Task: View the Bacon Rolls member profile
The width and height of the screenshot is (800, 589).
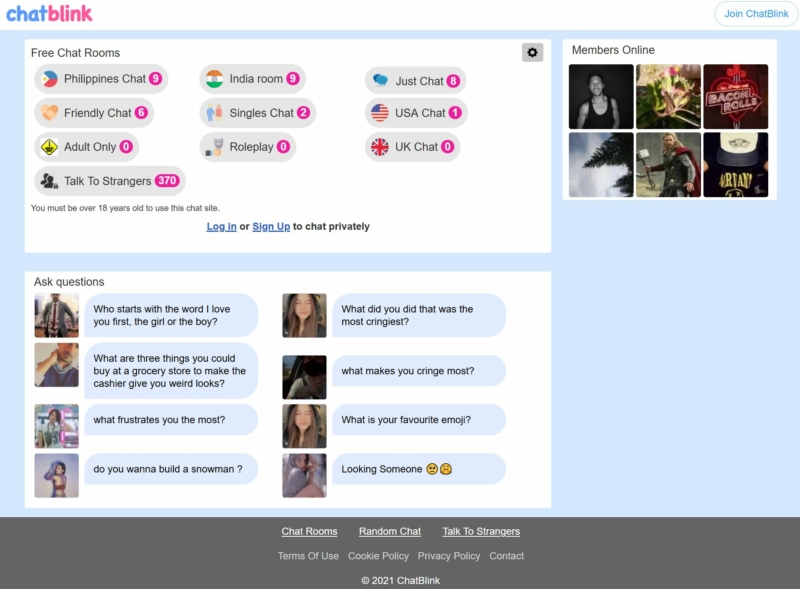Action: coord(736,96)
